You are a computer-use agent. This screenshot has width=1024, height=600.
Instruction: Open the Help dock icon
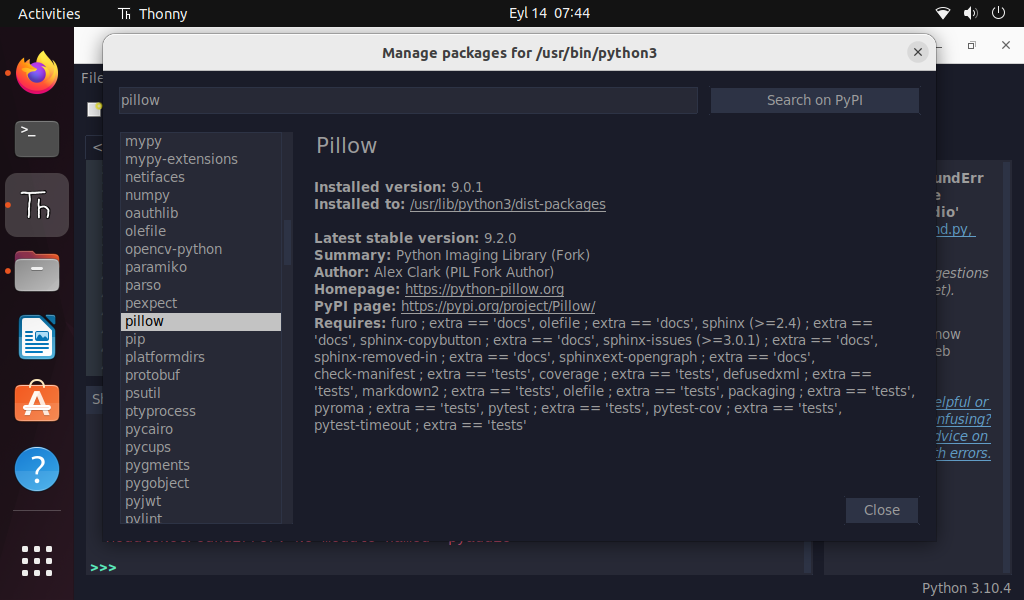[x=37, y=469]
